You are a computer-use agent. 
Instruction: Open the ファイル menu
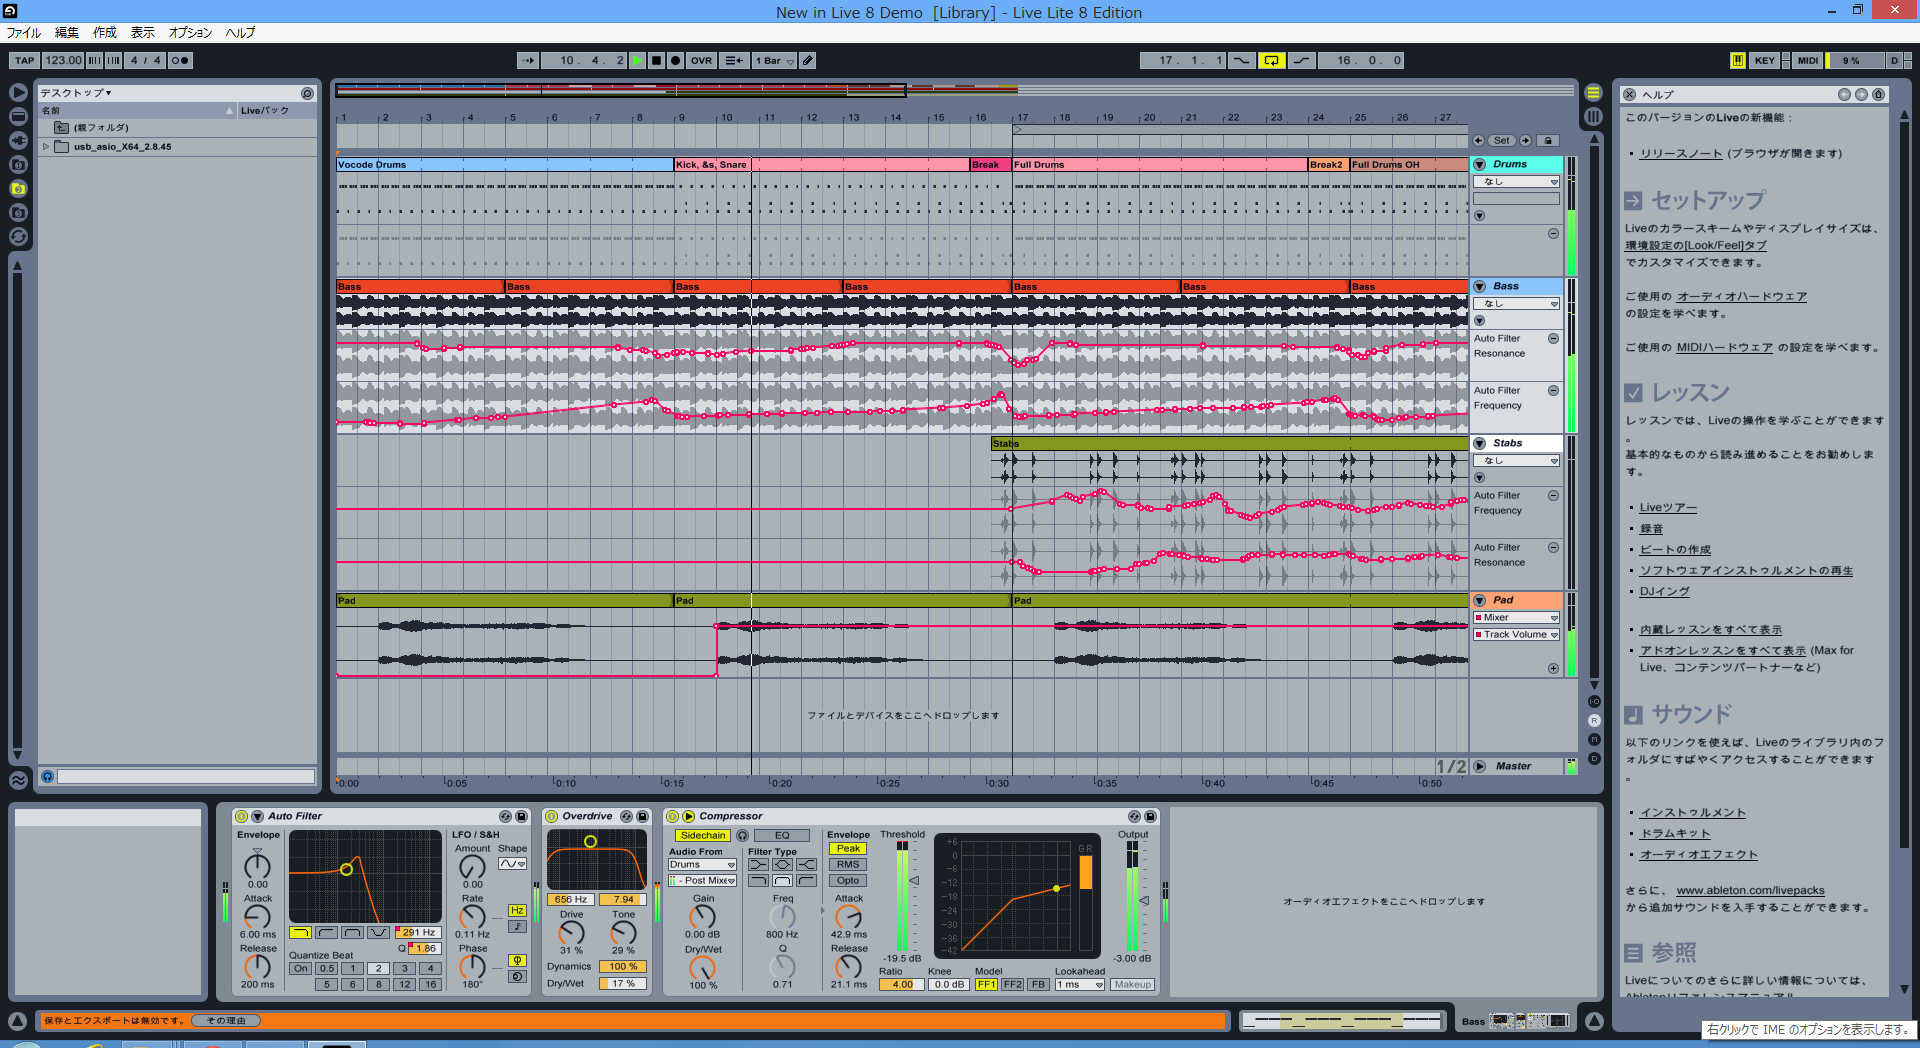point(24,33)
